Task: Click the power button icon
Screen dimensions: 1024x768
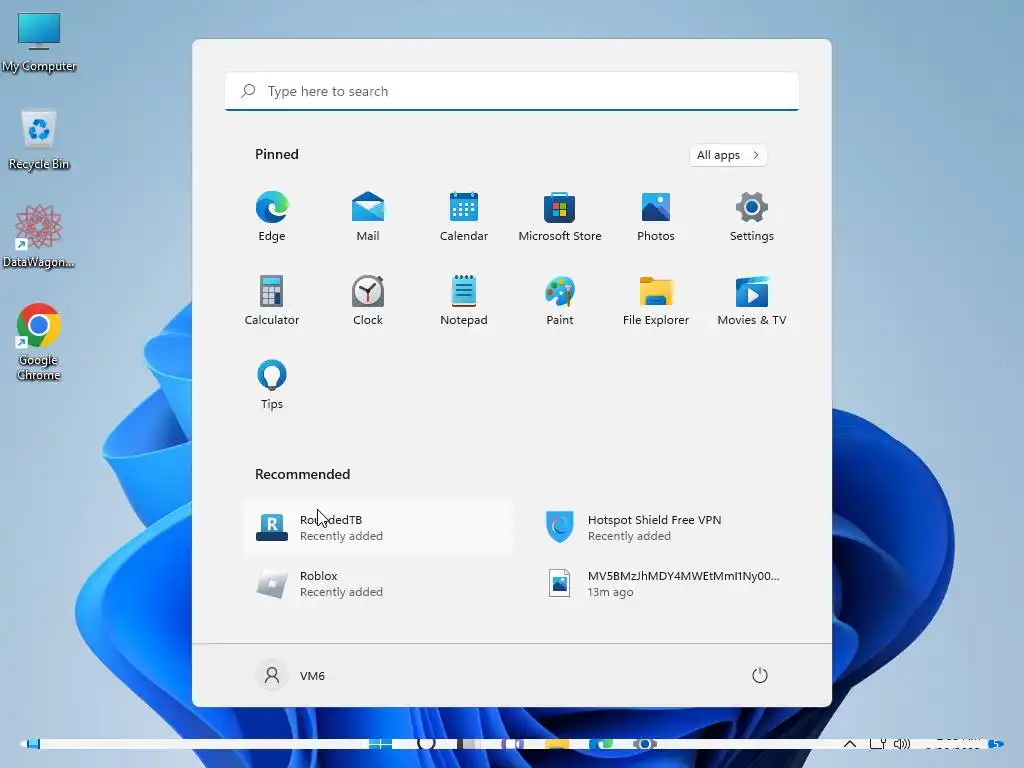Action: tap(760, 675)
